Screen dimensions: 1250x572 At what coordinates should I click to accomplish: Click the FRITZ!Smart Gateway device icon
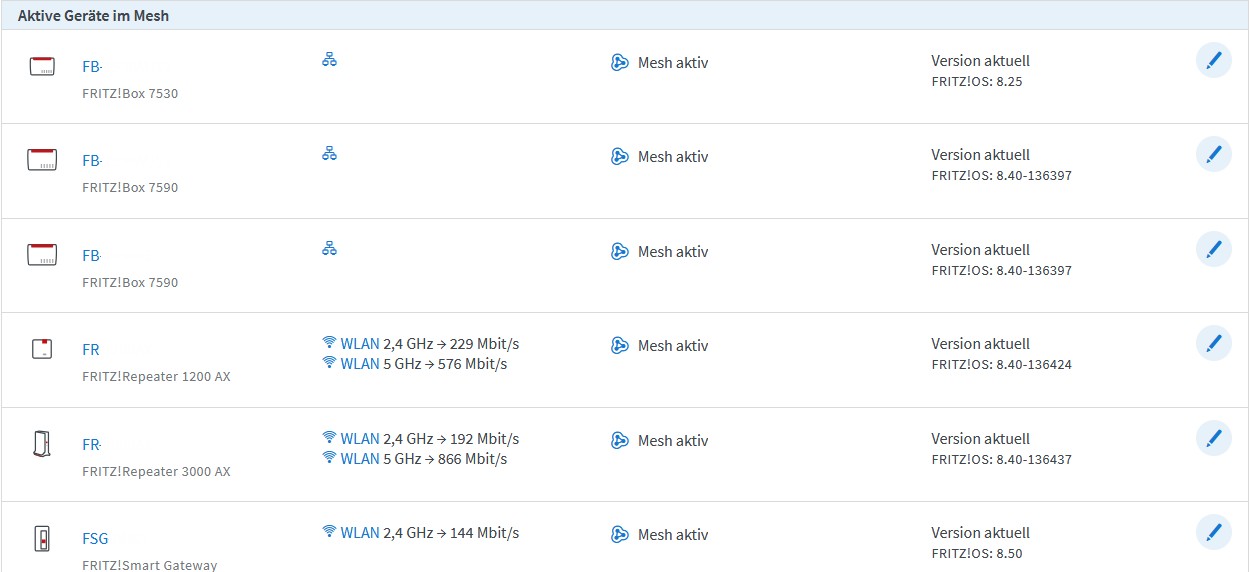pos(42,538)
